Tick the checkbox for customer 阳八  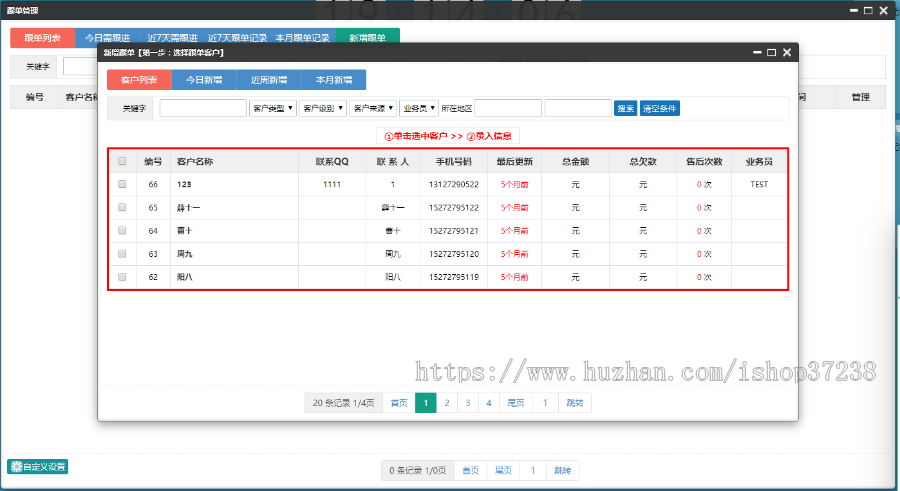click(122, 277)
